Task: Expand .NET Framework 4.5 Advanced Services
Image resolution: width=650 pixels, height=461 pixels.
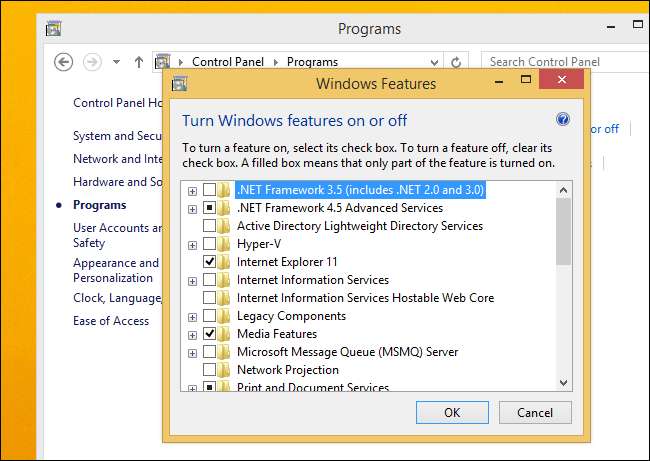Action: [x=192, y=208]
